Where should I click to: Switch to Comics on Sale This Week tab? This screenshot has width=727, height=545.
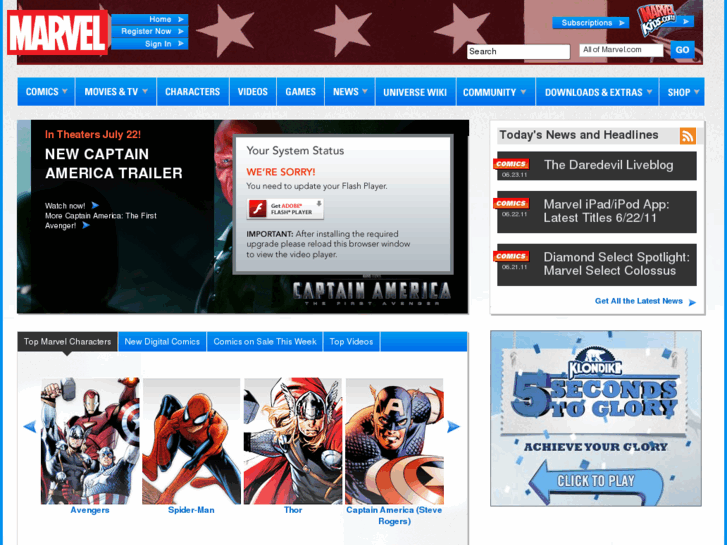click(x=265, y=342)
